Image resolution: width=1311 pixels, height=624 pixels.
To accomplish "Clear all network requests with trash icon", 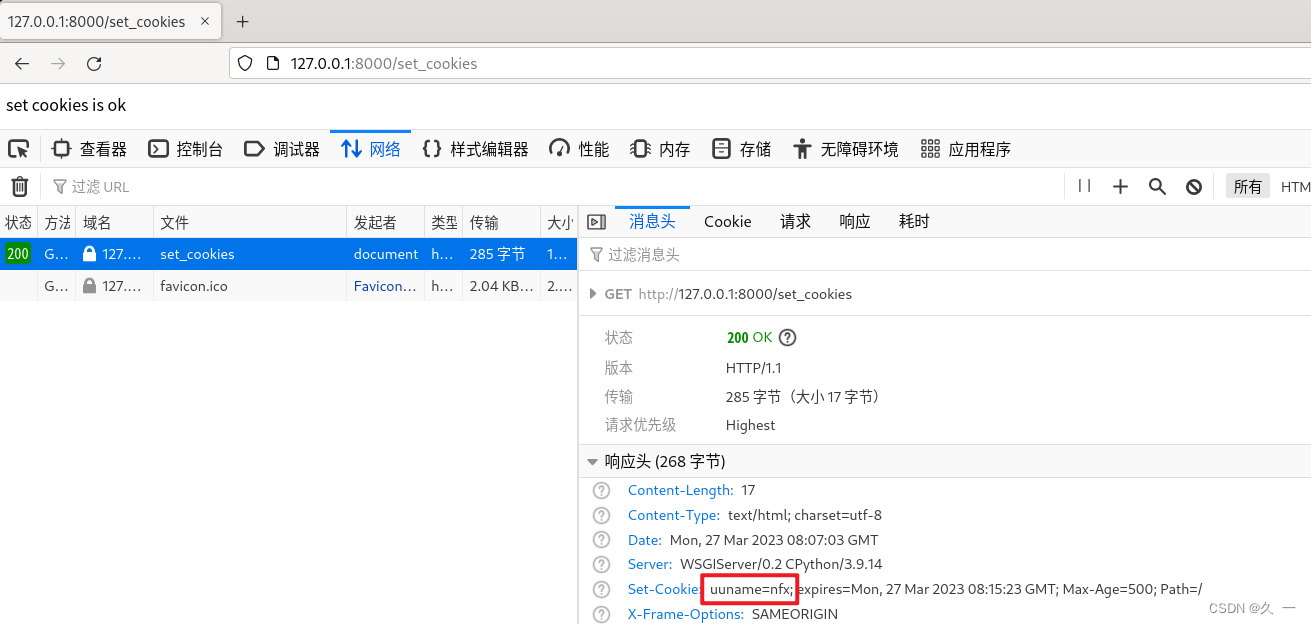I will coord(19,186).
